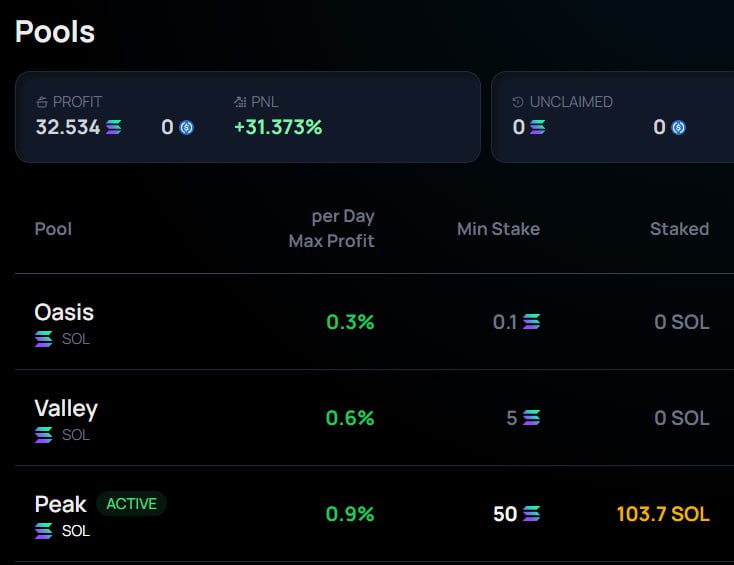Click the SOL icon next to profit 32.534
Image resolution: width=734 pixels, height=565 pixels.
114,127
